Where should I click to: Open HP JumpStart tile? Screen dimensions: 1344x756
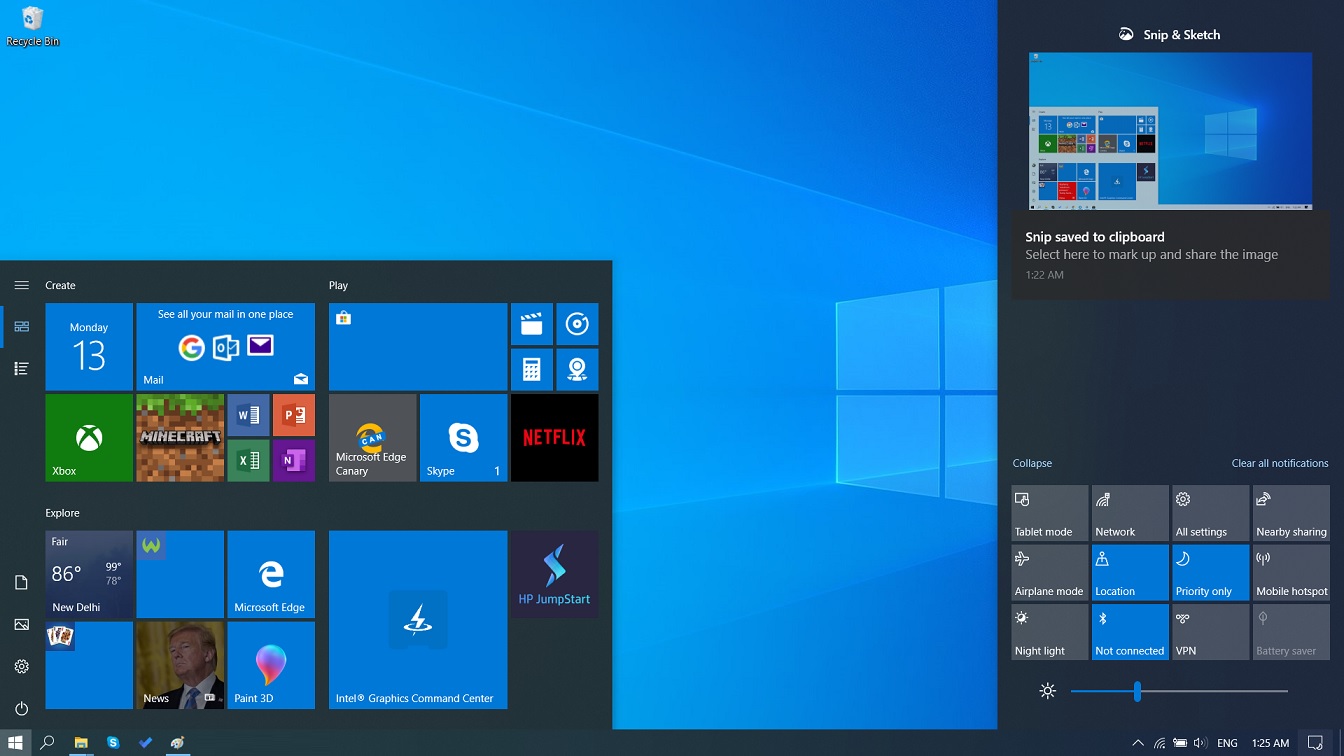coord(554,574)
